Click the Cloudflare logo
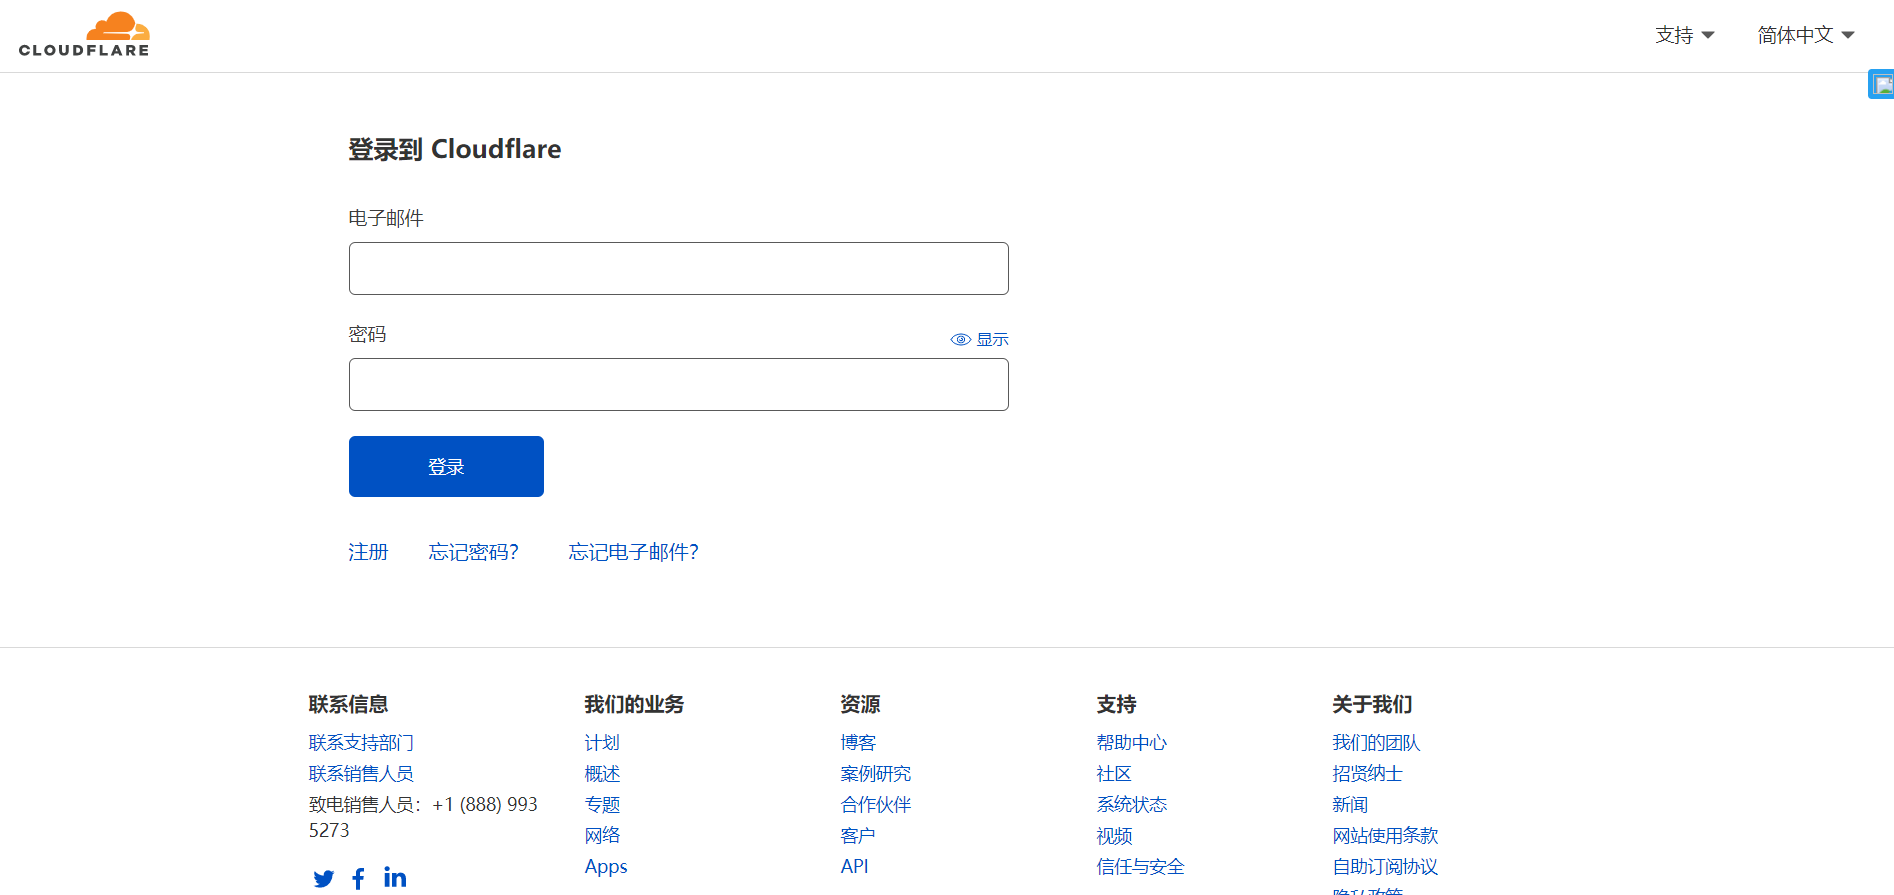The image size is (1894, 895). point(84,35)
